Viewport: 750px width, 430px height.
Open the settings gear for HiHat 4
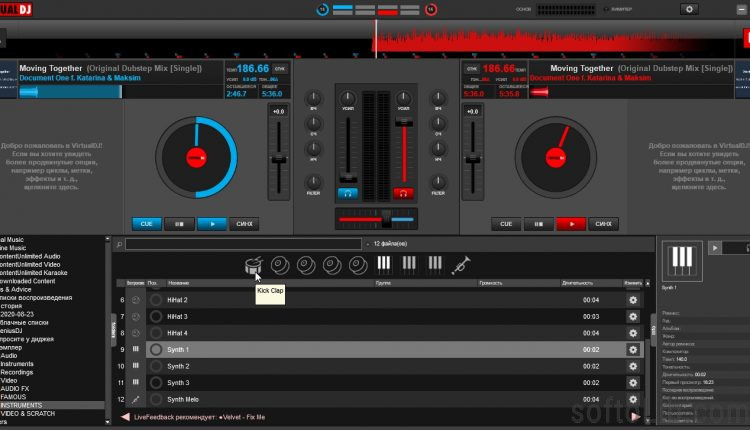[633, 333]
